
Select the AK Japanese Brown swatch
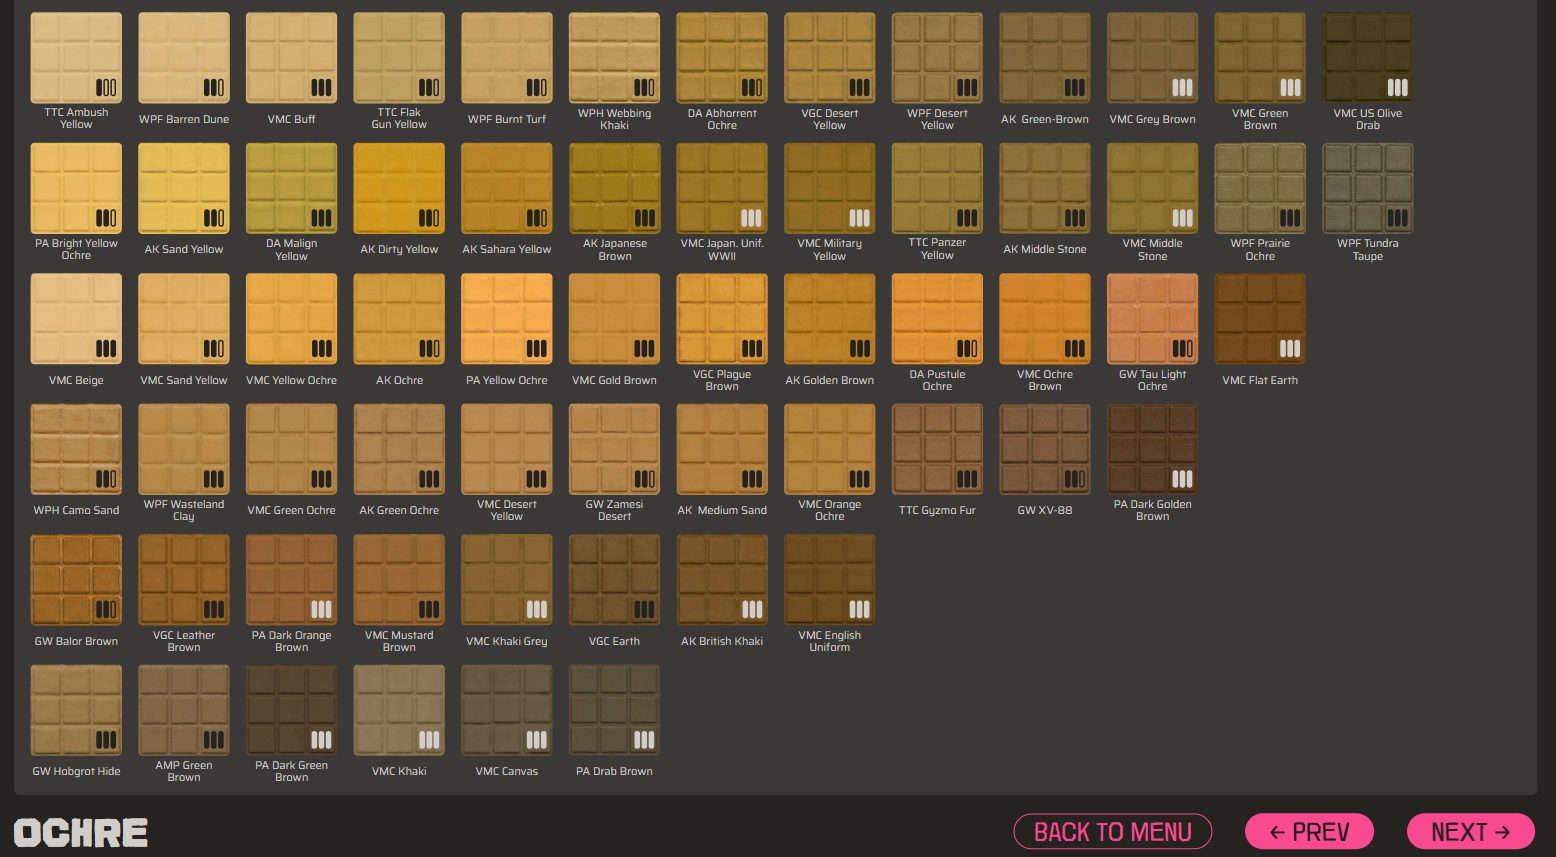point(614,189)
